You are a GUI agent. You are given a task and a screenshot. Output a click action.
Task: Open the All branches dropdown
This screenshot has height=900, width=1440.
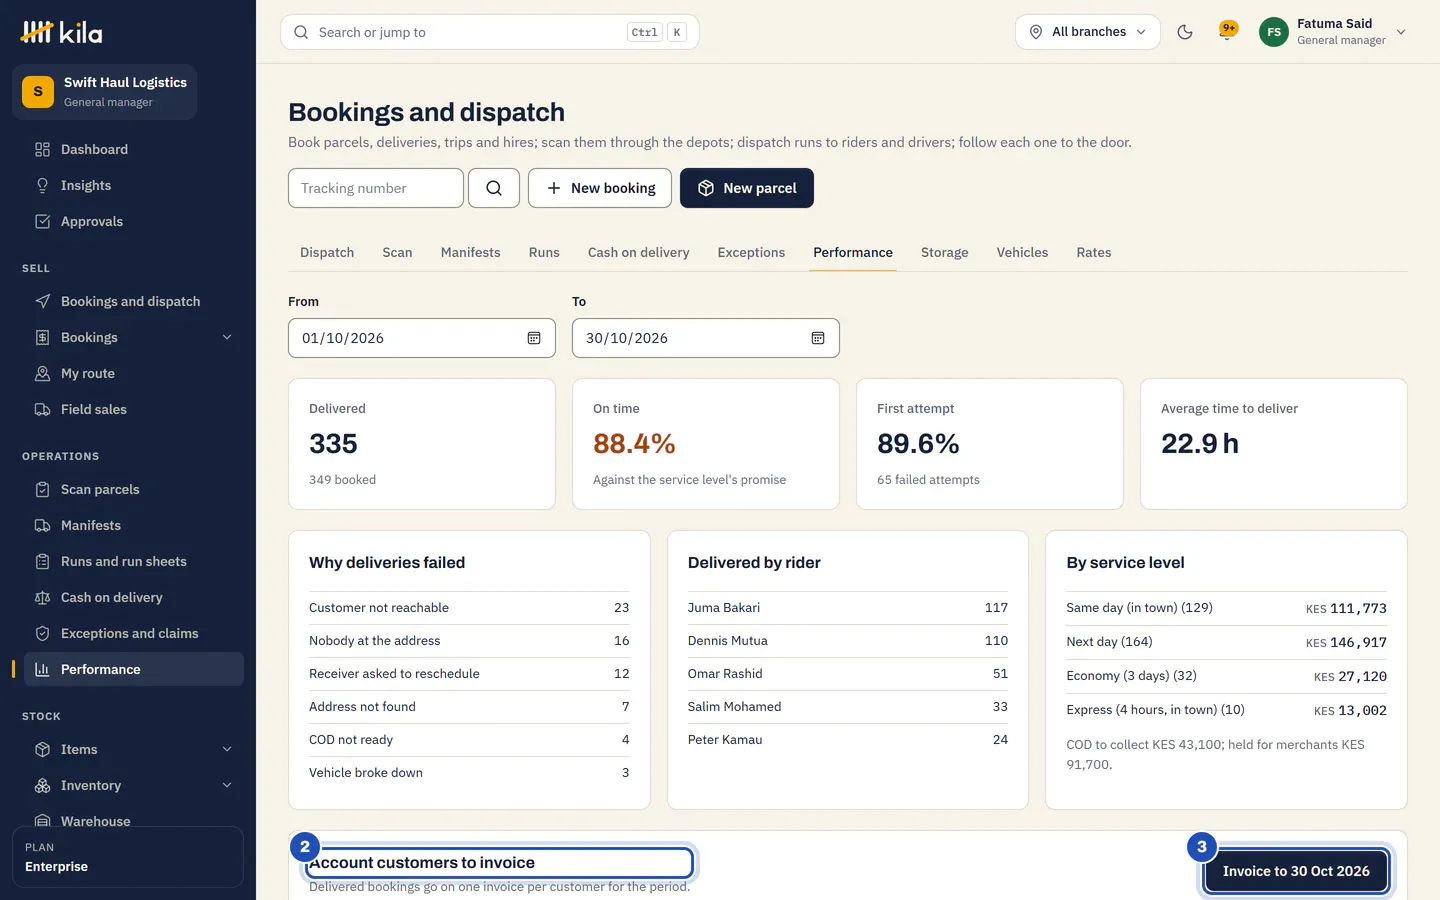click(1088, 32)
